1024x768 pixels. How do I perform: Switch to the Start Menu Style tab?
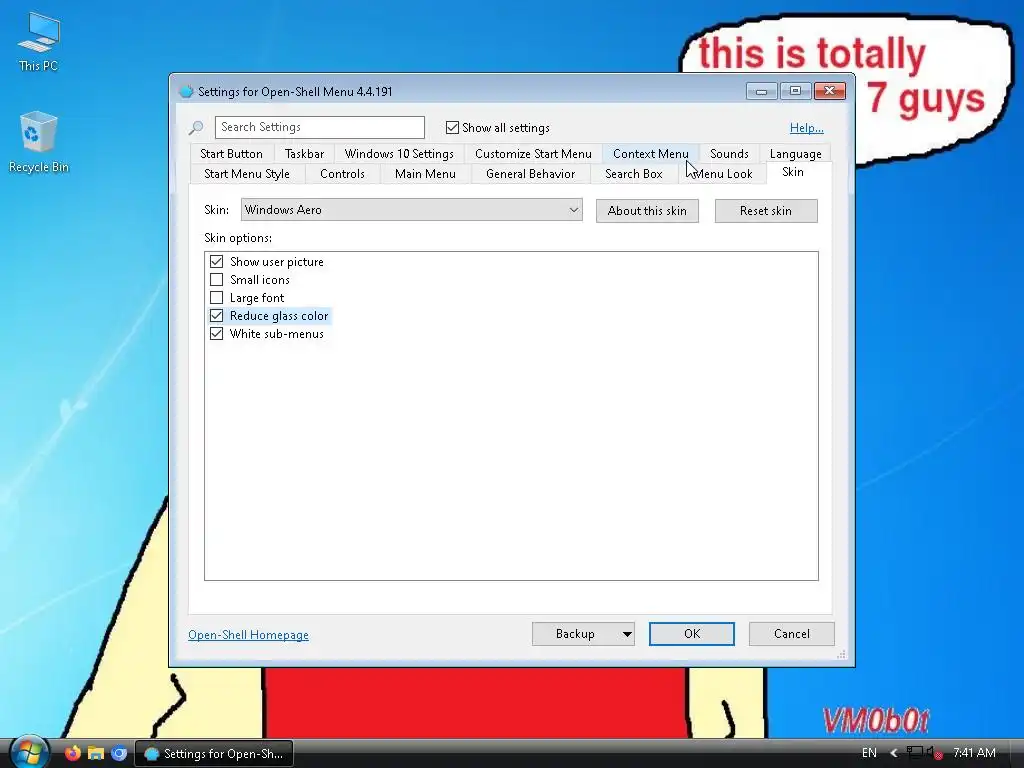pos(247,174)
